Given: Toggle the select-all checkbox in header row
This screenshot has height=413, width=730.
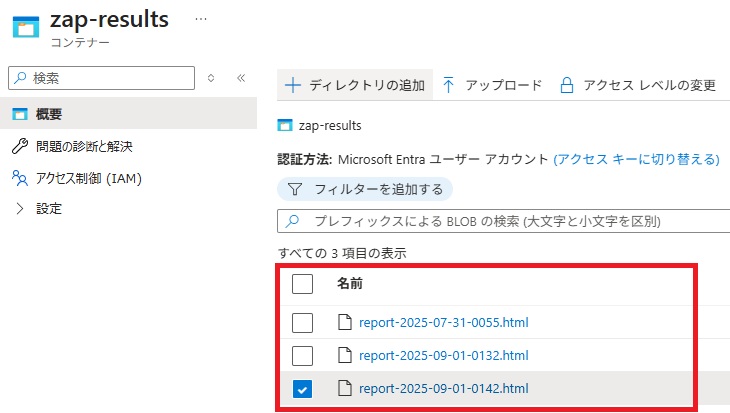Looking at the screenshot, I should point(302,284).
